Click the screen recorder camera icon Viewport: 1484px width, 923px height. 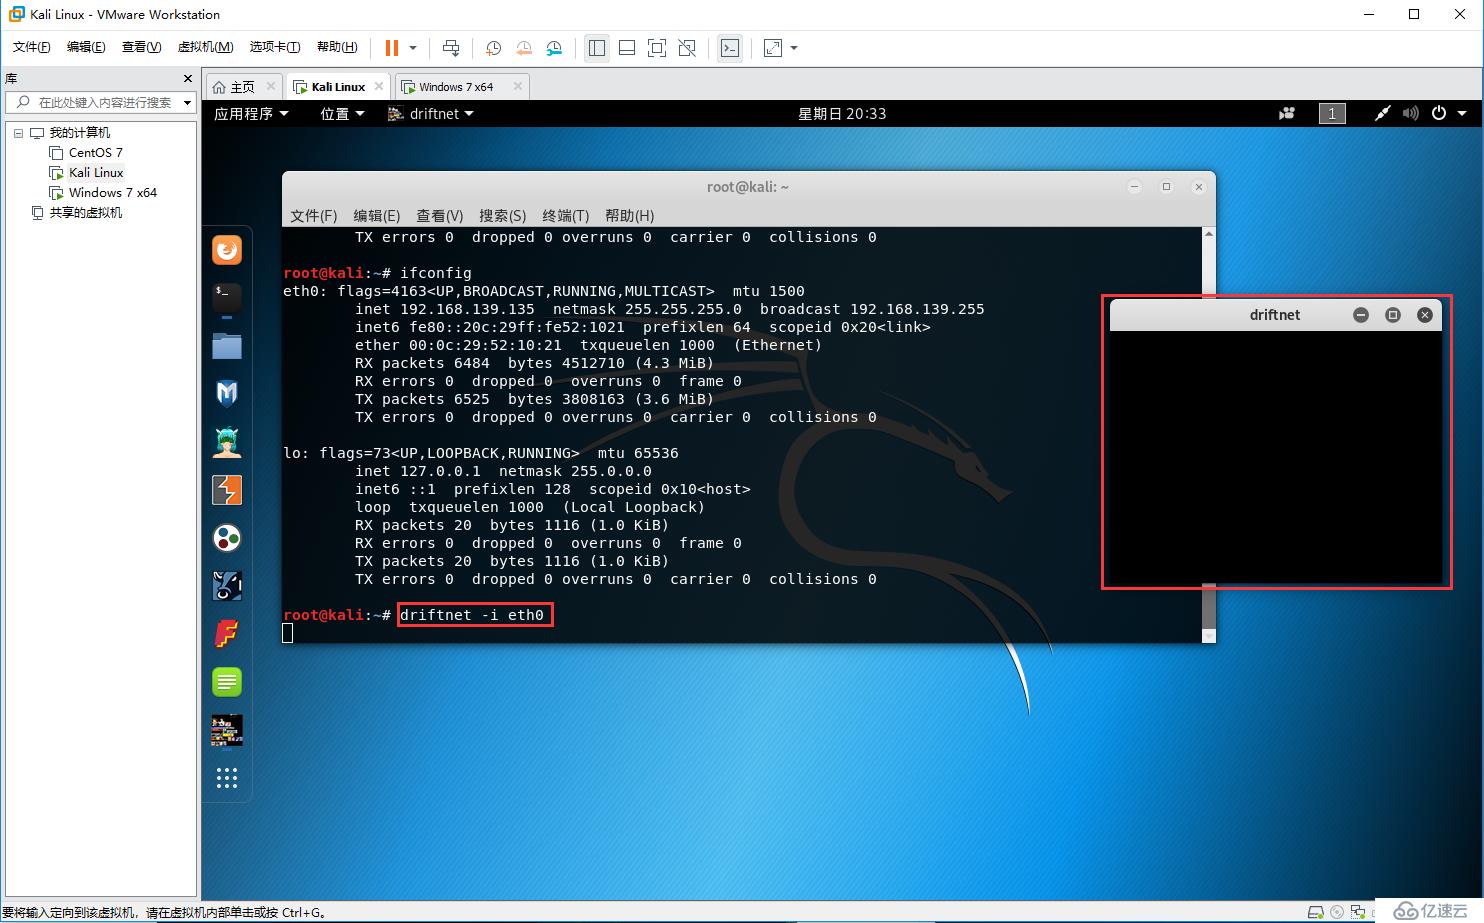click(1287, 114)
